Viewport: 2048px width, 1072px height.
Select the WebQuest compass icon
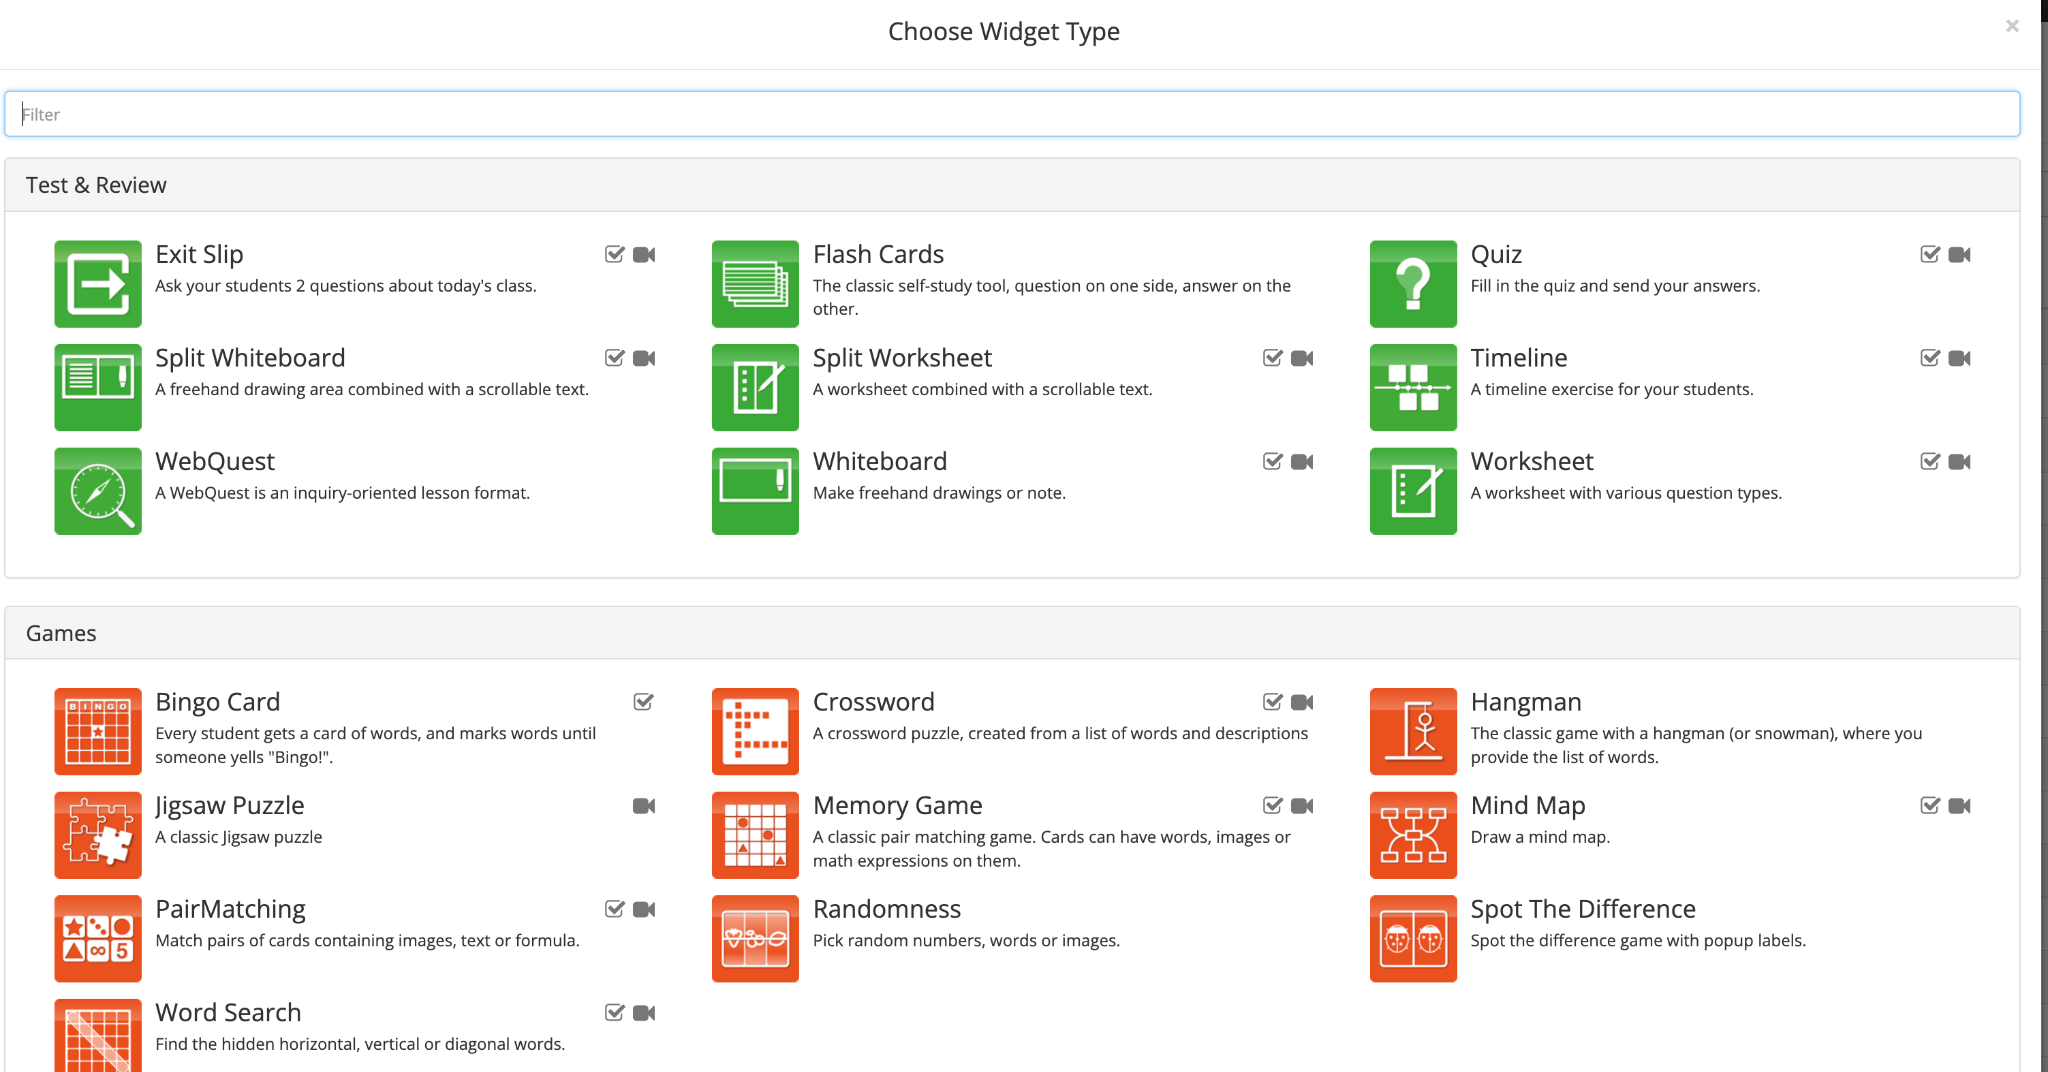tap(97, 491)
